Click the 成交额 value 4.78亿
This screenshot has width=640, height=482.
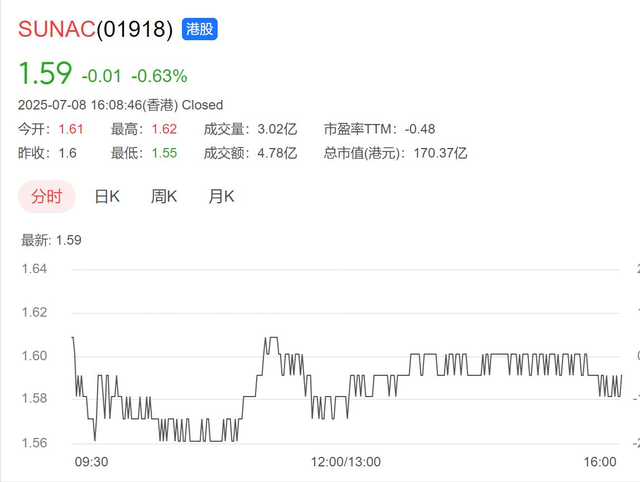(x=277, y=153)
